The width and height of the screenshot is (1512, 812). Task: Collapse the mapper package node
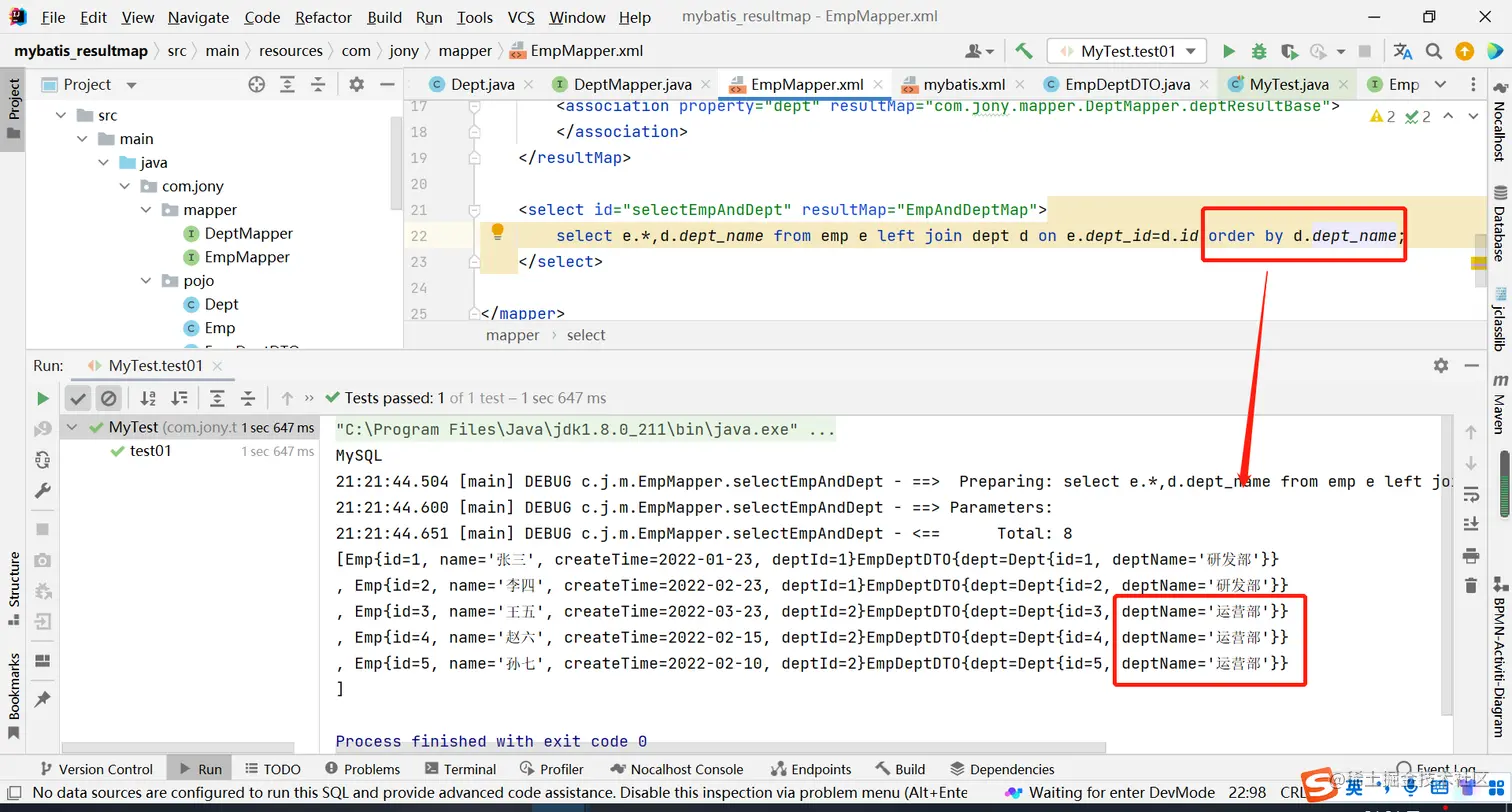click(146, 210)
